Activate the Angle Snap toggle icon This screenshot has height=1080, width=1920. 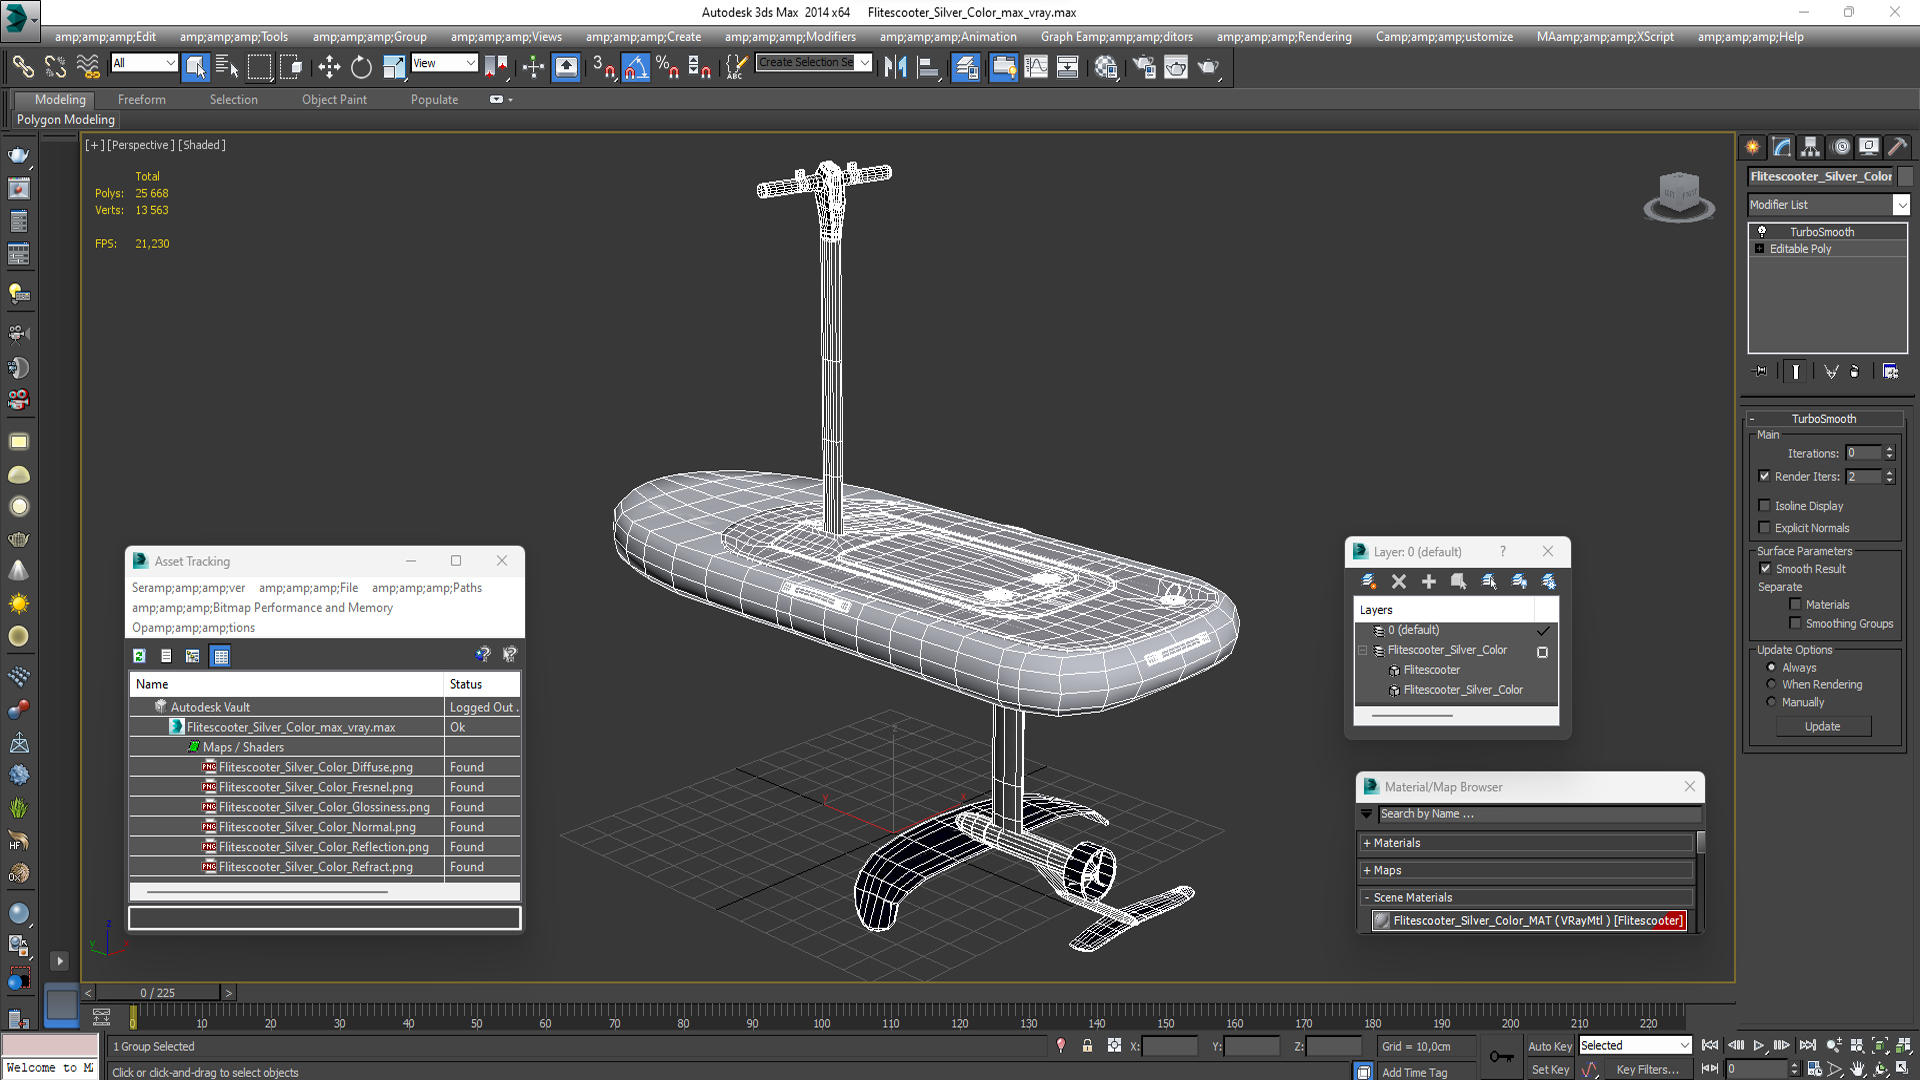636,67
